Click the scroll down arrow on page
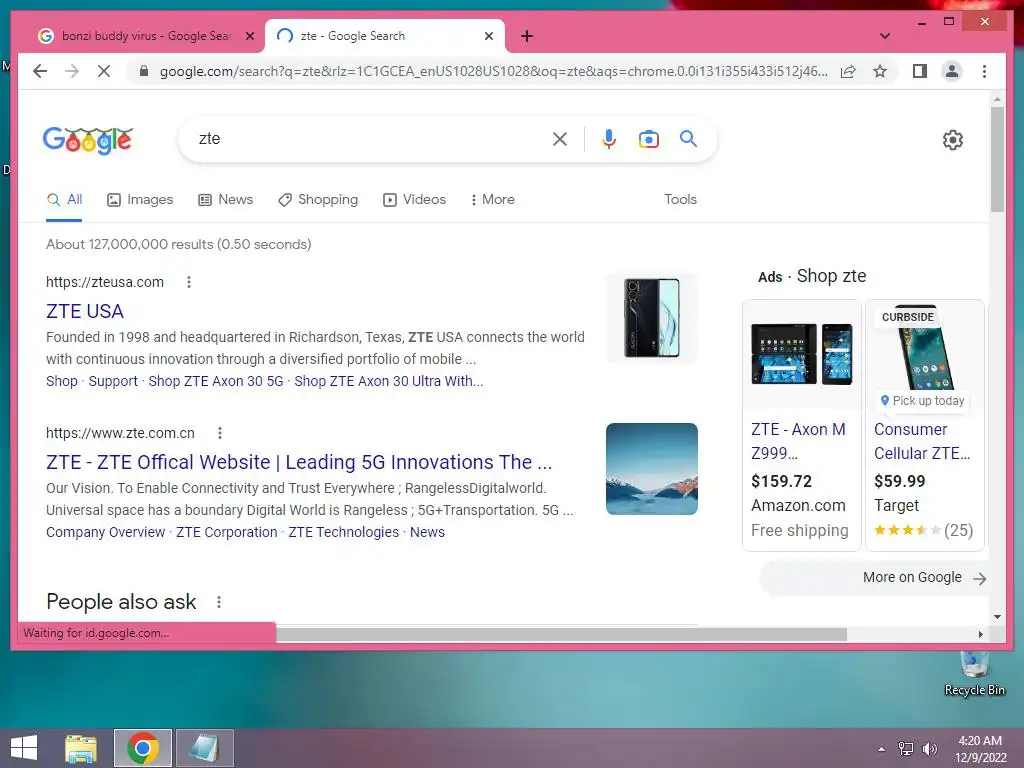The image size is (1024, 768). [x=997, y=616]
